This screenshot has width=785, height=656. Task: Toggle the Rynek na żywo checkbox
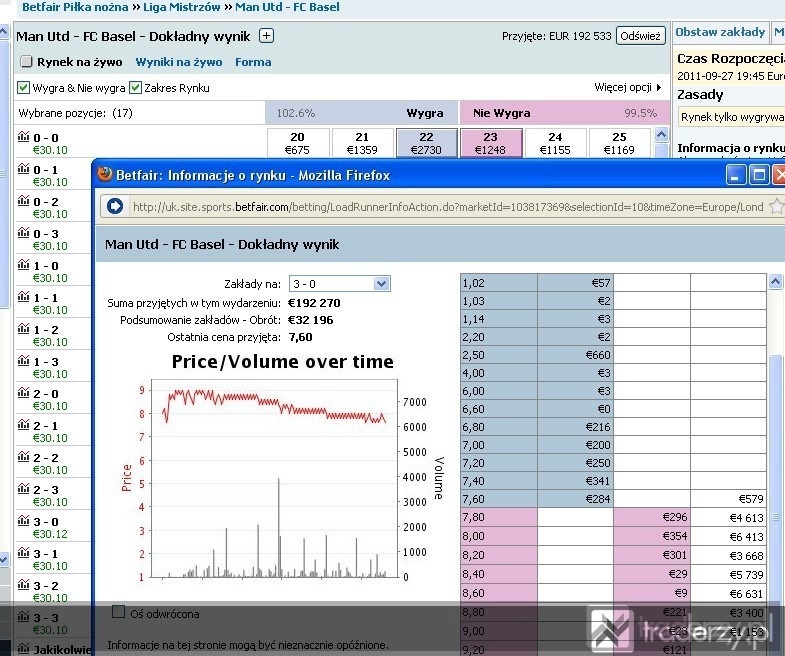26,62
